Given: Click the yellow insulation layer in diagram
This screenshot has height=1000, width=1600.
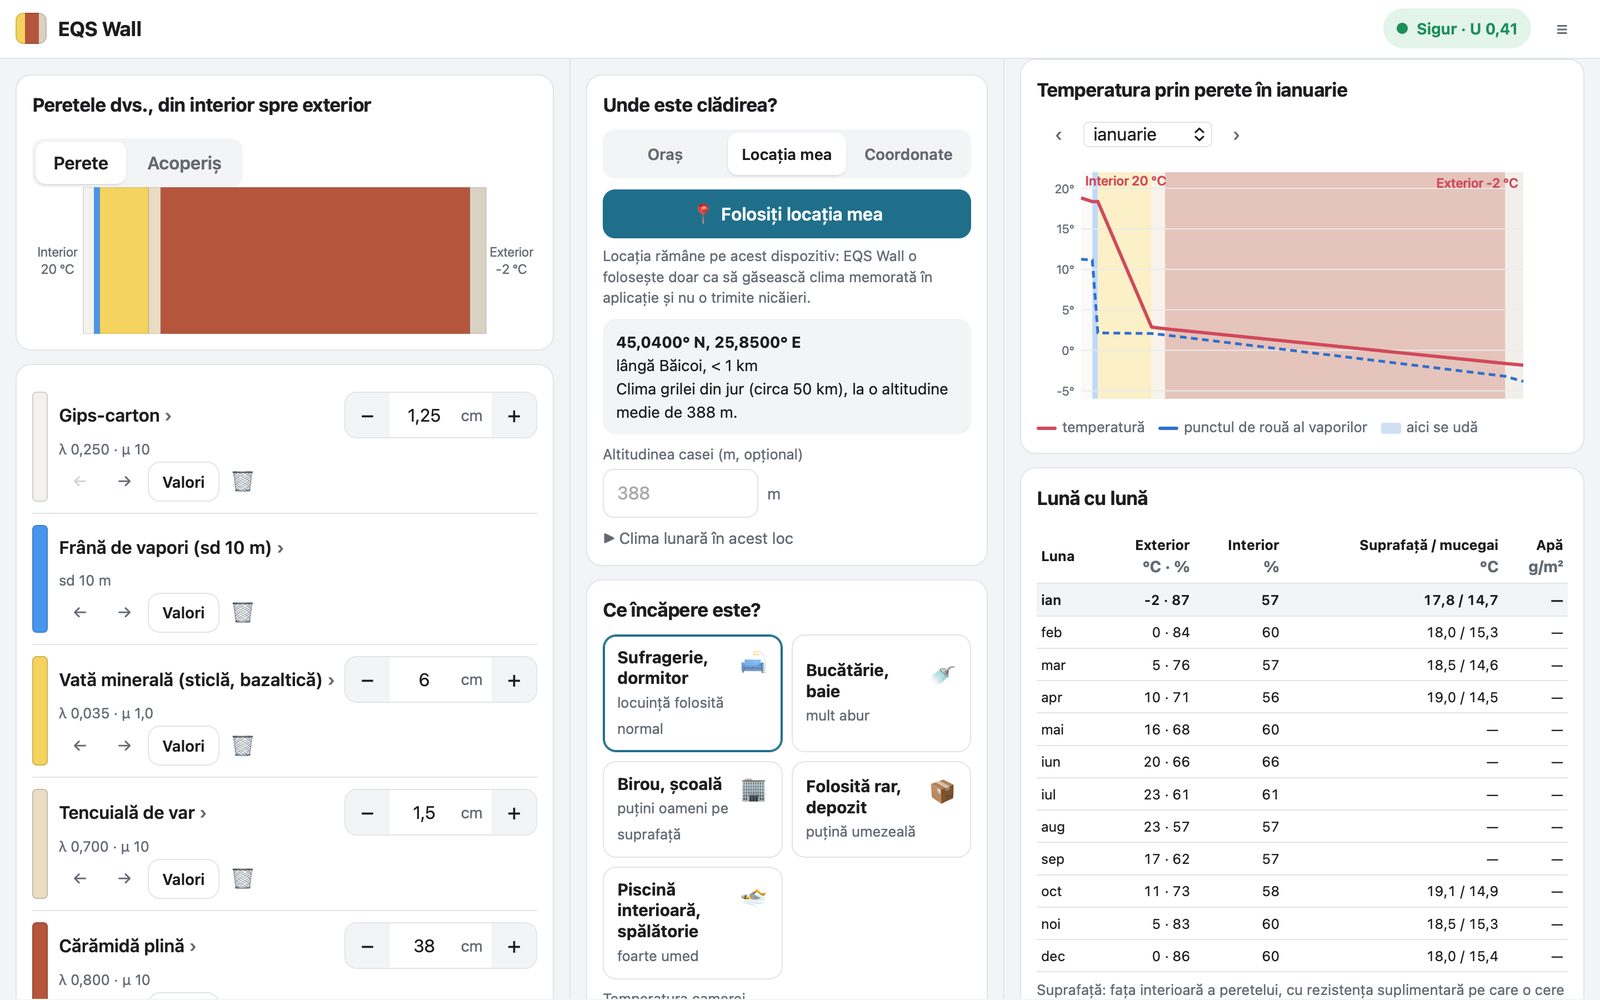Looking at the screenshot, I should 124,260.
